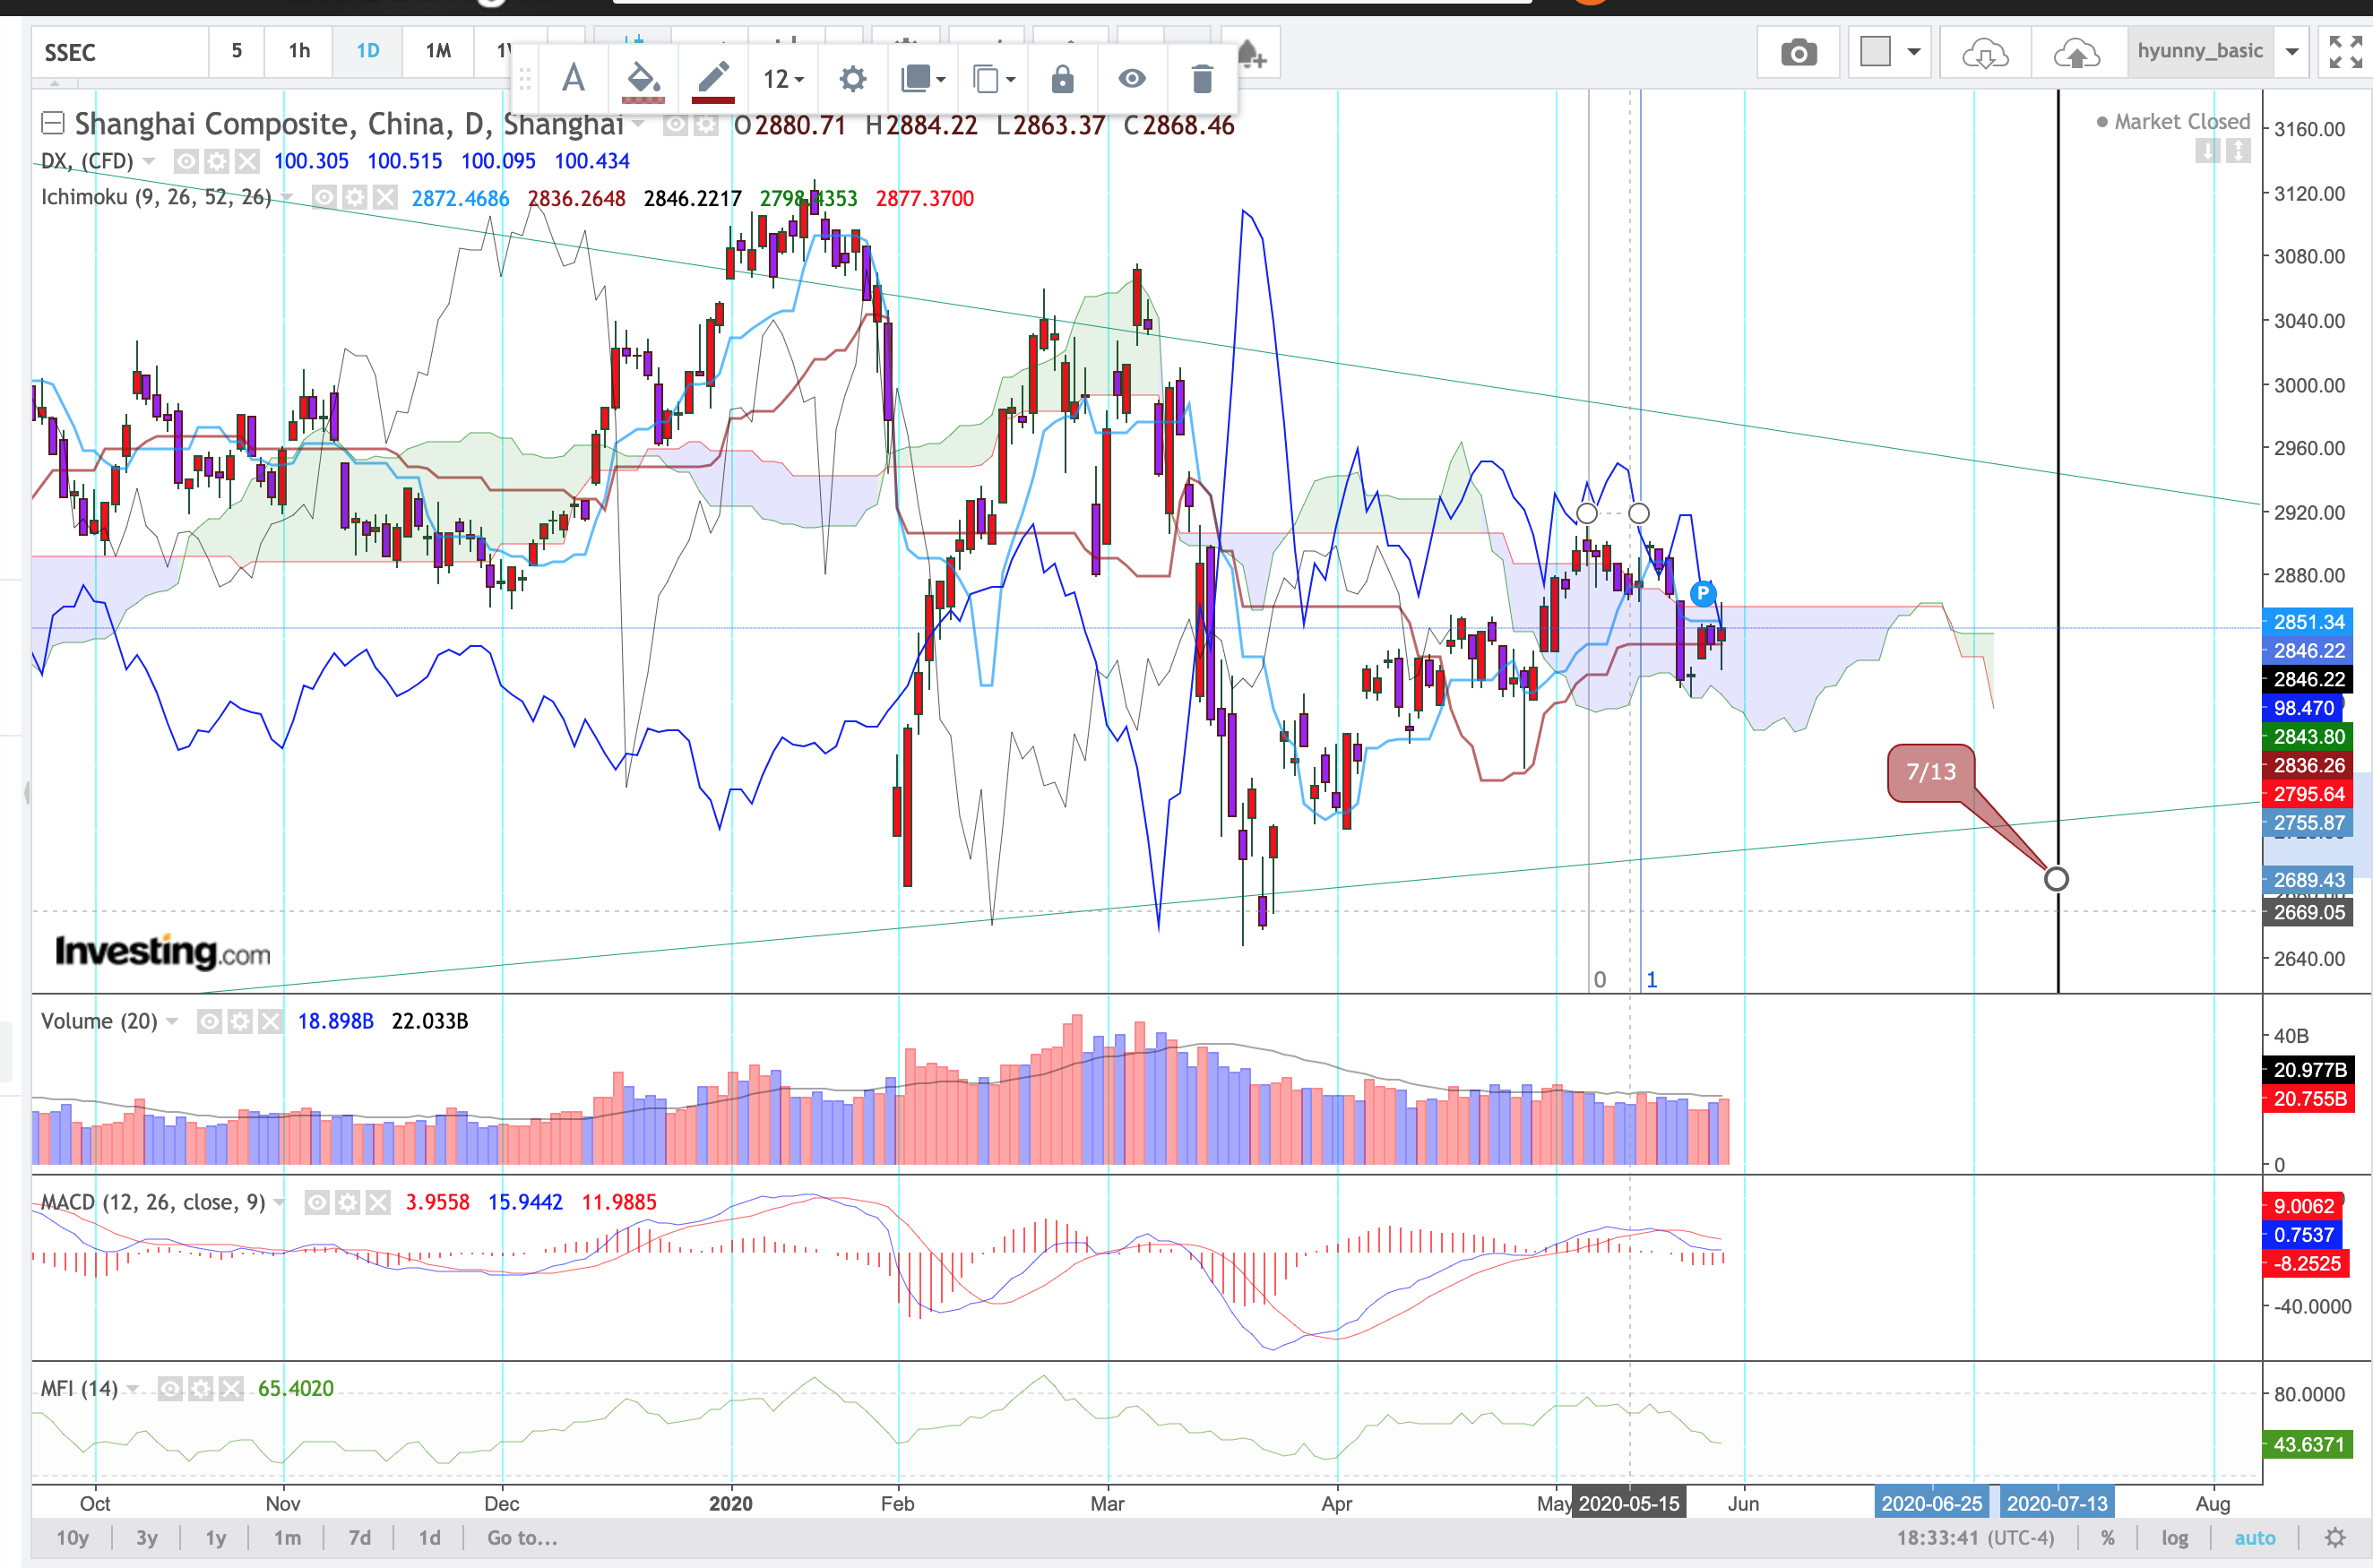Open drawing settings gear in floating toolbar
The width and height of the screenshot is (2373, 1568).
pos(852,79)
